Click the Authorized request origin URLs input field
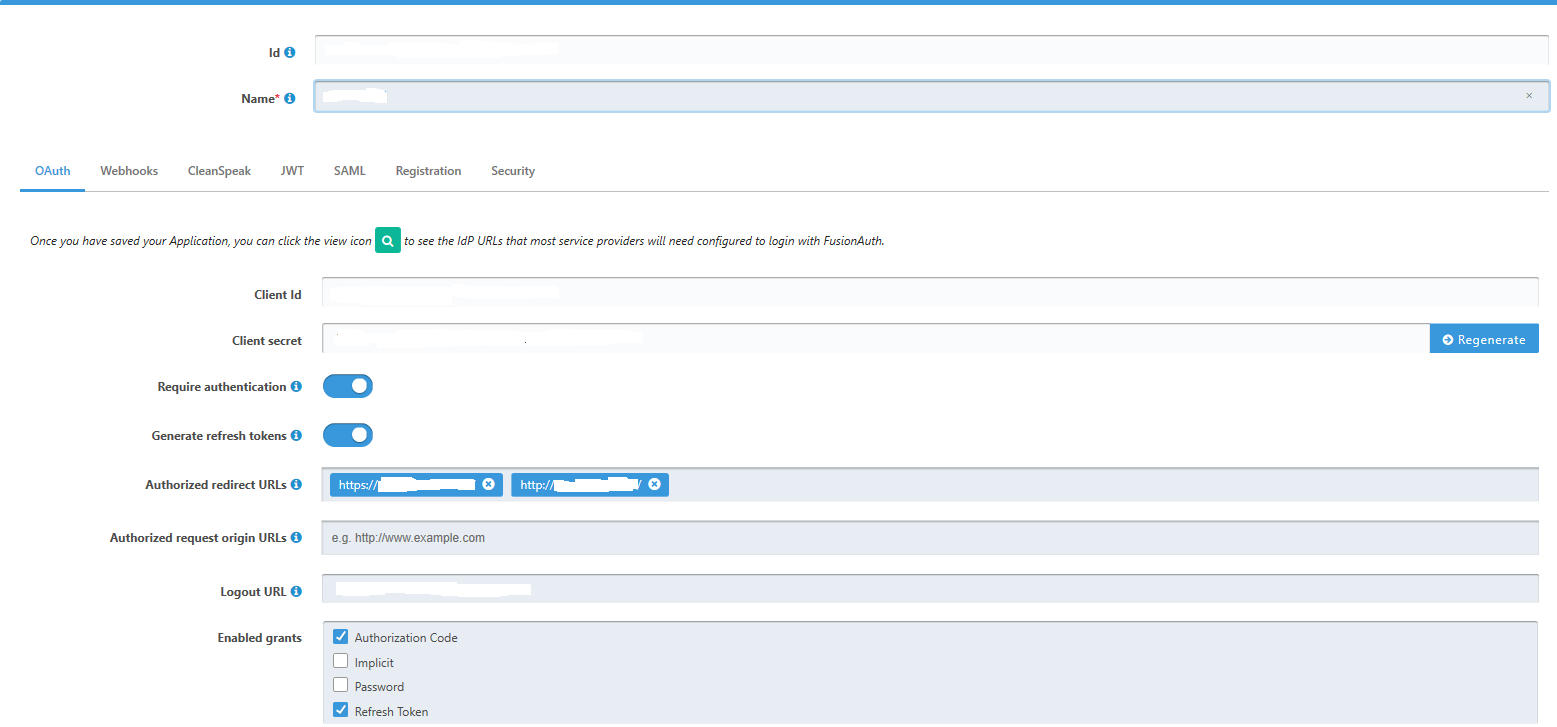This screenshot has height=727, width=1557. 700,537
